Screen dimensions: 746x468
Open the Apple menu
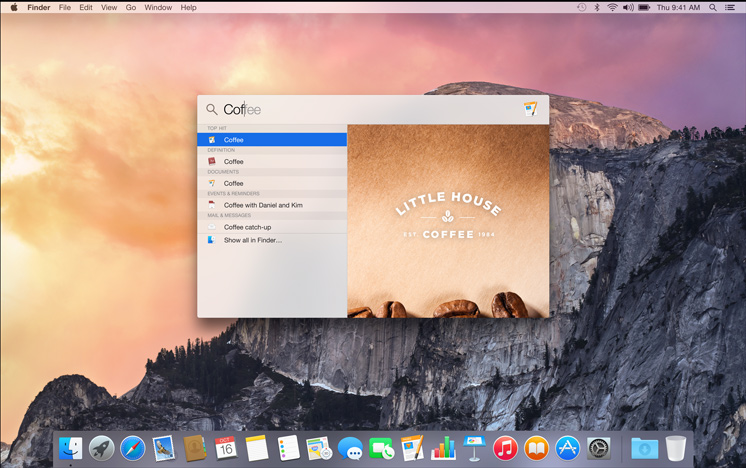point(14,7)
